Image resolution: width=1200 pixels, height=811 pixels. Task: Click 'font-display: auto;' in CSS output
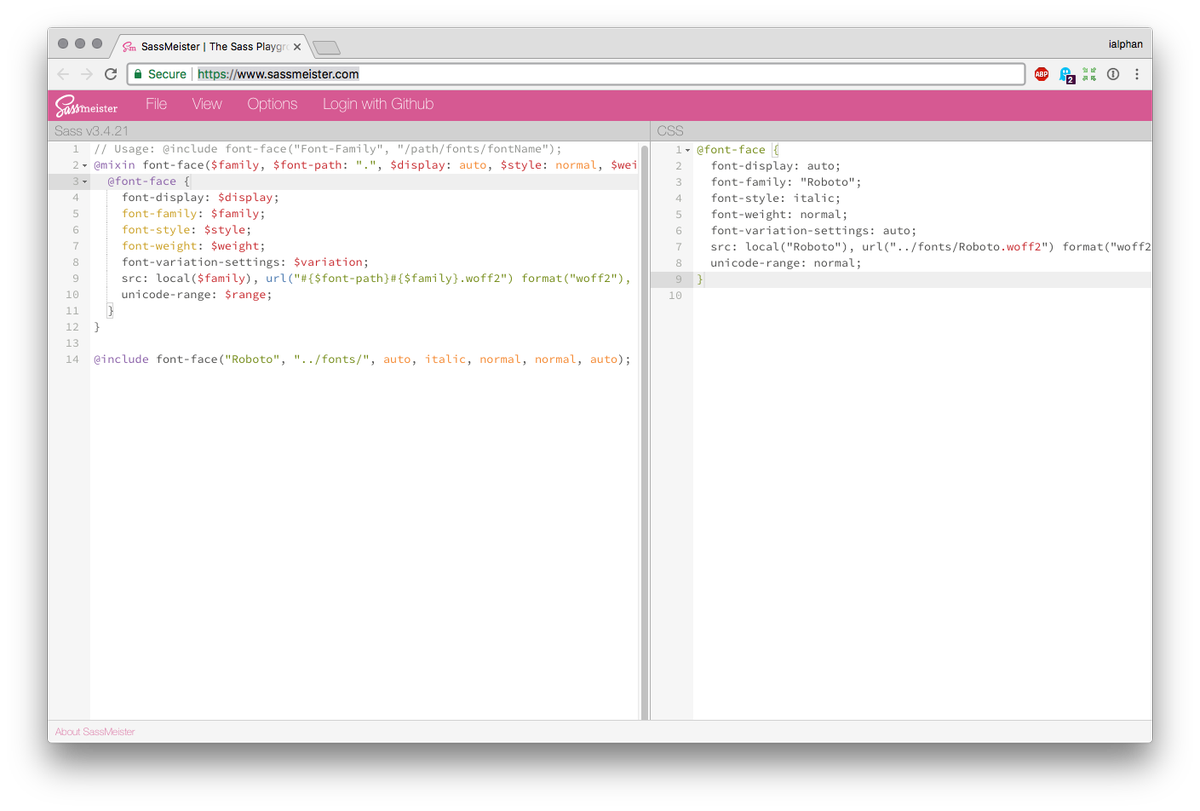776,166
